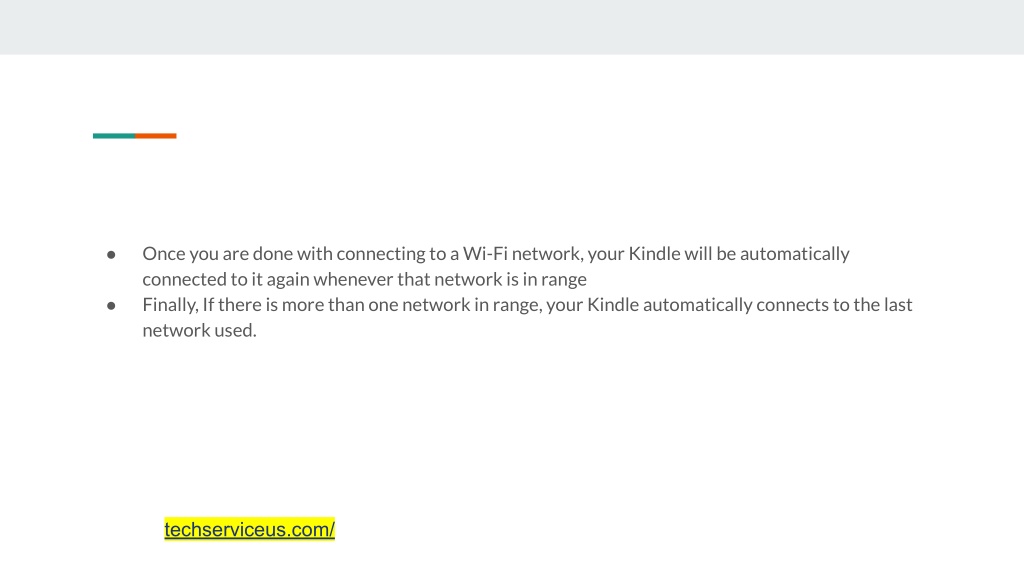Select the orange segment of accent line
The image size is (1024, 576).
155,136
